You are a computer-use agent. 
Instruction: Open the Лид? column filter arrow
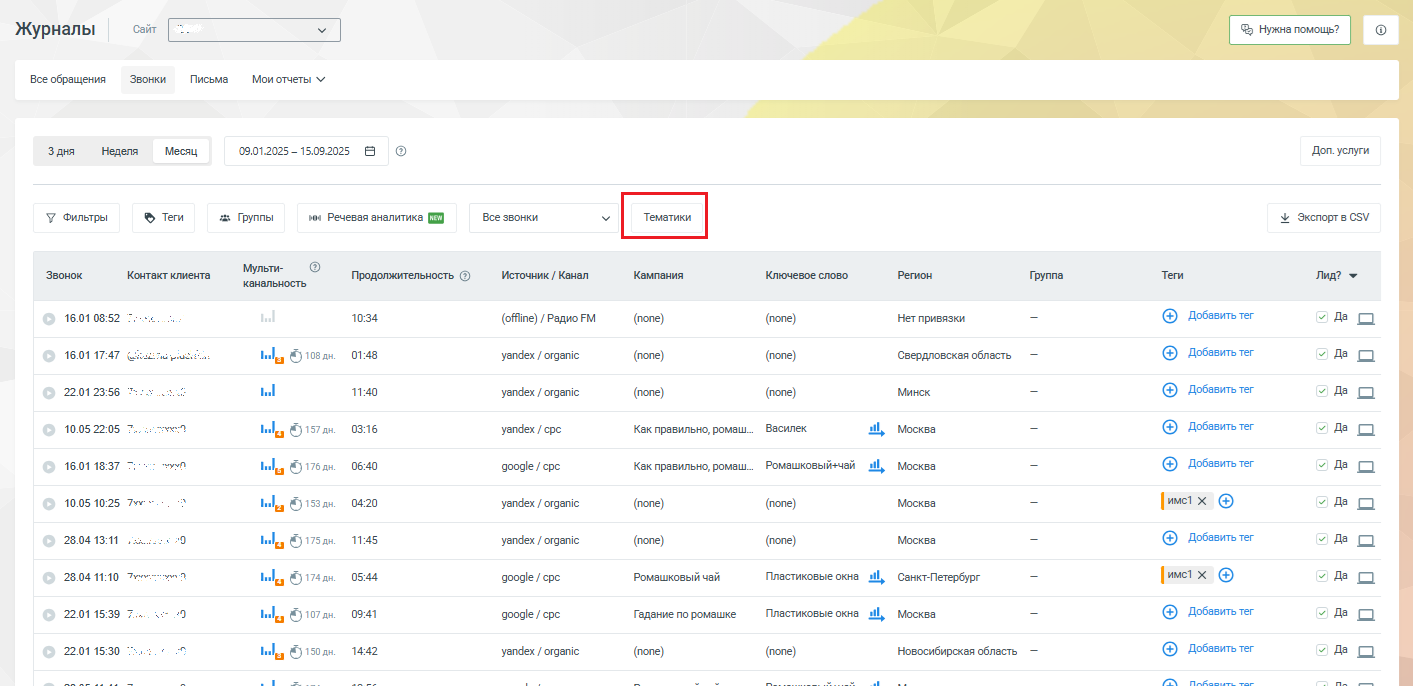[x=1353, y=276]
